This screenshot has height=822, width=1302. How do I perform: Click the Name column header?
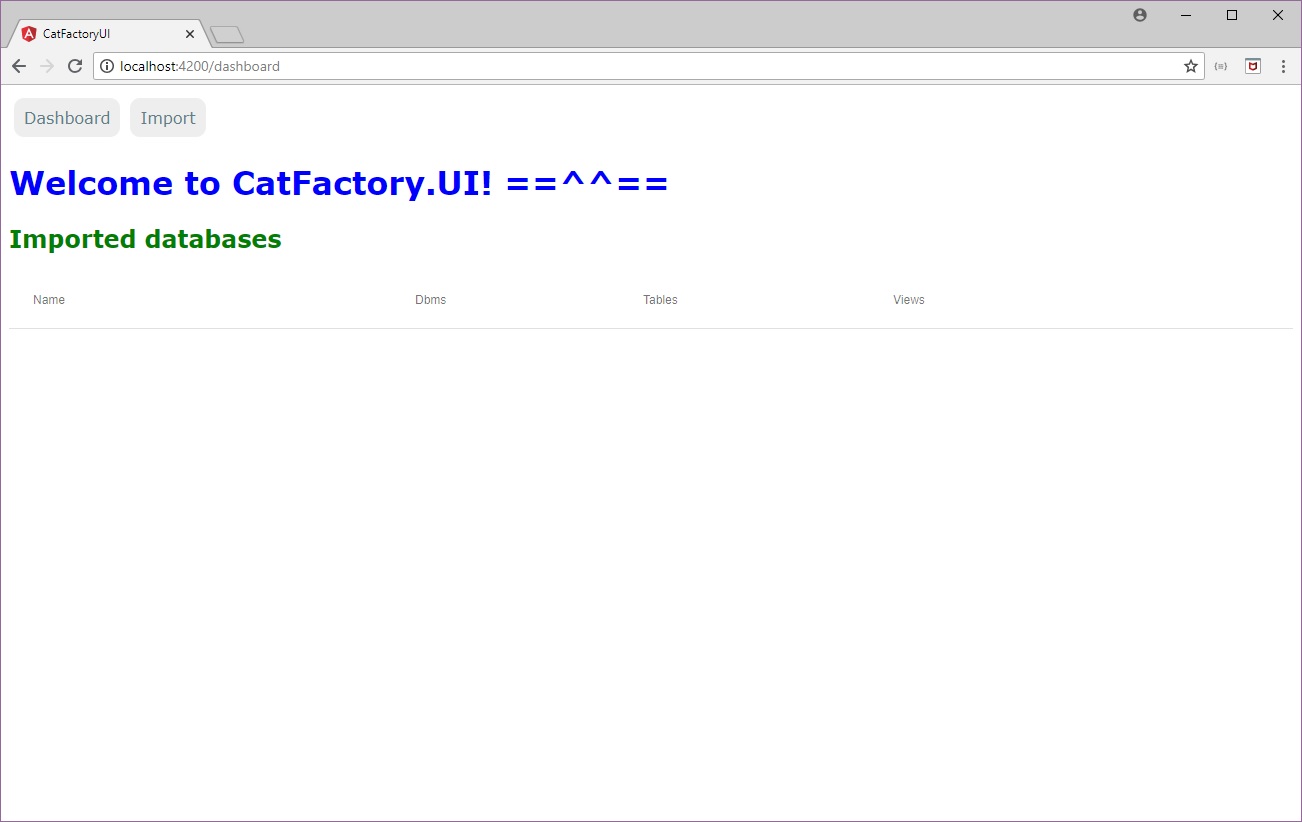[x=49, y=300]
